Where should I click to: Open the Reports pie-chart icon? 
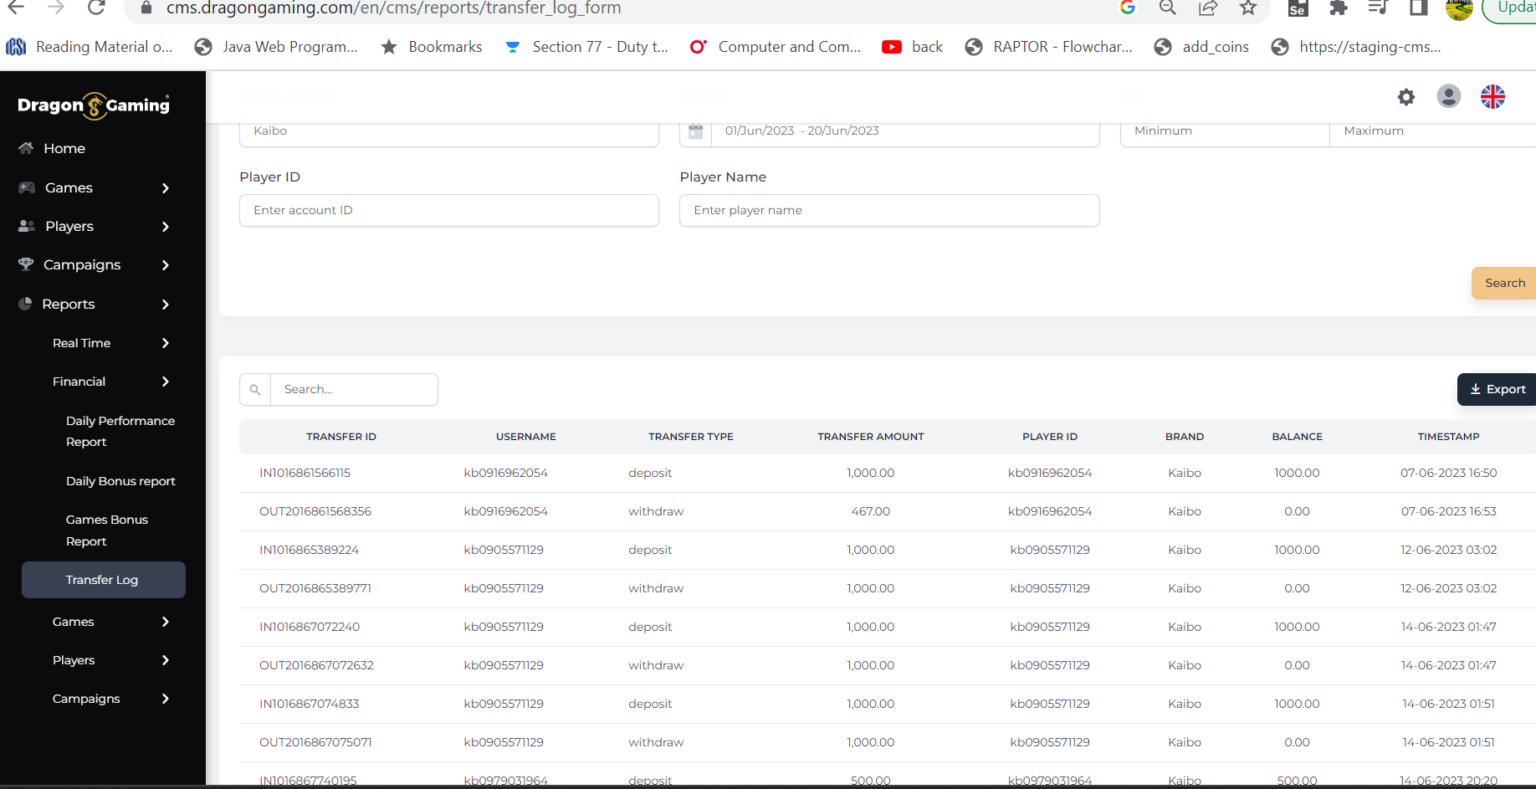tap(25, 304)
